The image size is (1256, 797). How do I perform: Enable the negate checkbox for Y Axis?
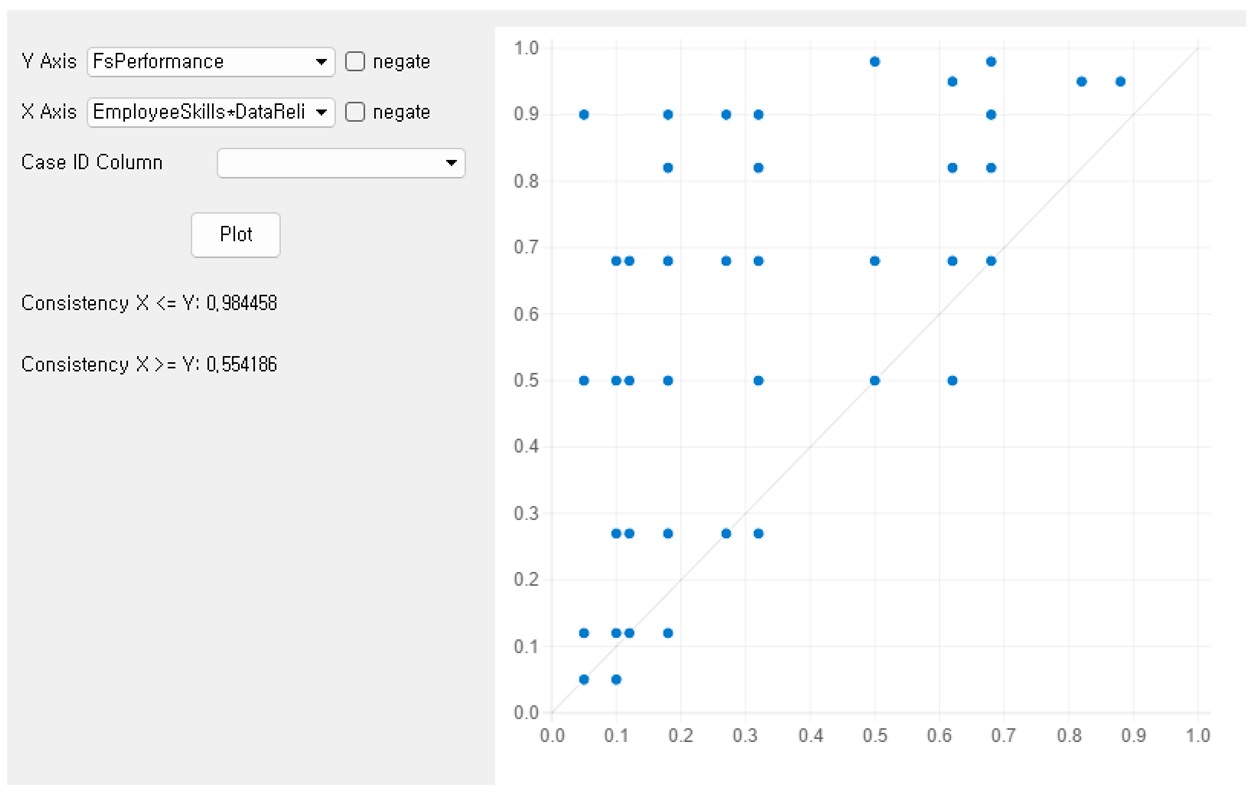(355, 62)
